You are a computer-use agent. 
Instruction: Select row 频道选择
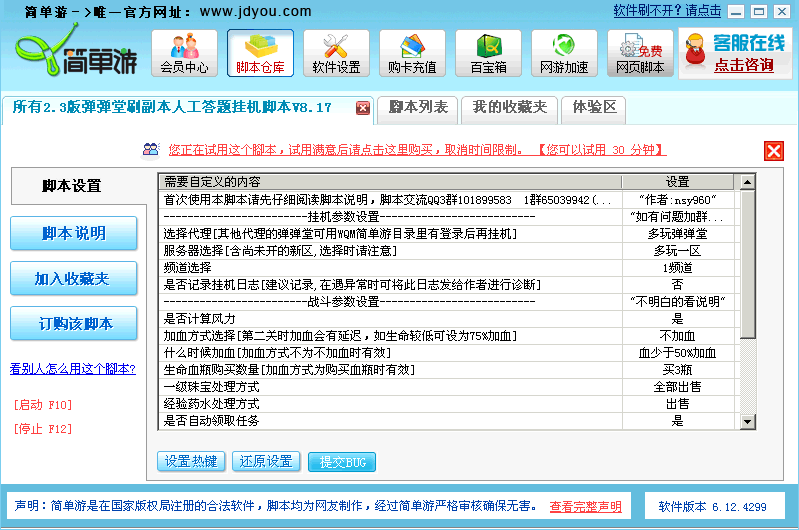tap(390, 268)
